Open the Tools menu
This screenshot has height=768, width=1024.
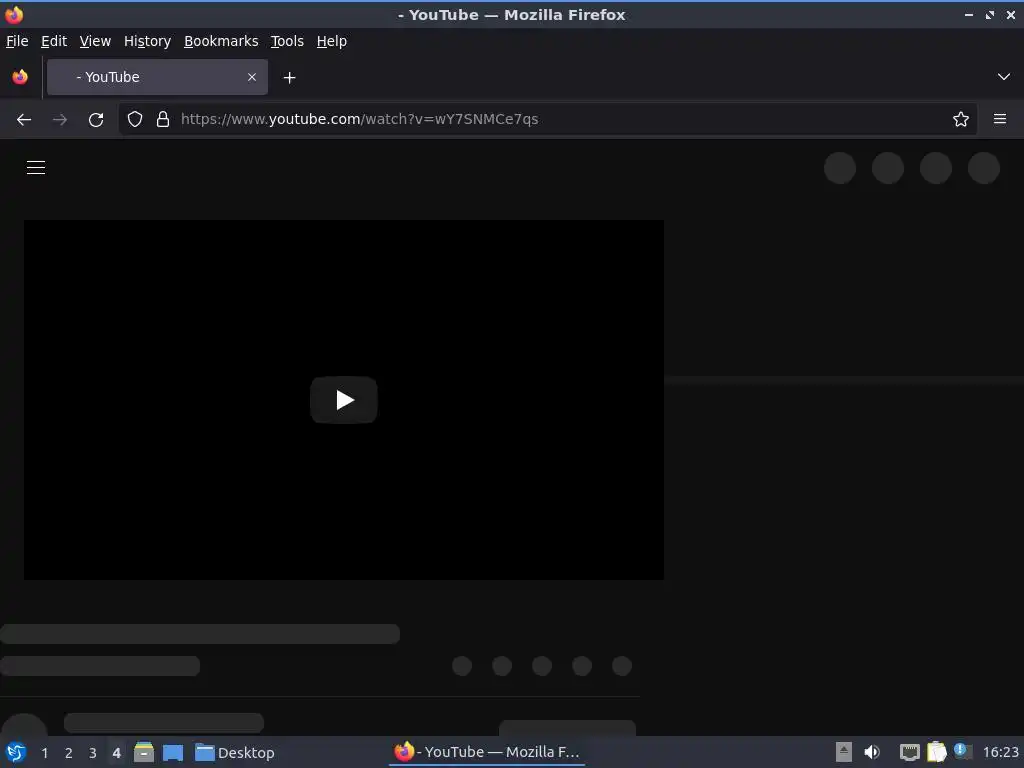click(x=287, y=41)
